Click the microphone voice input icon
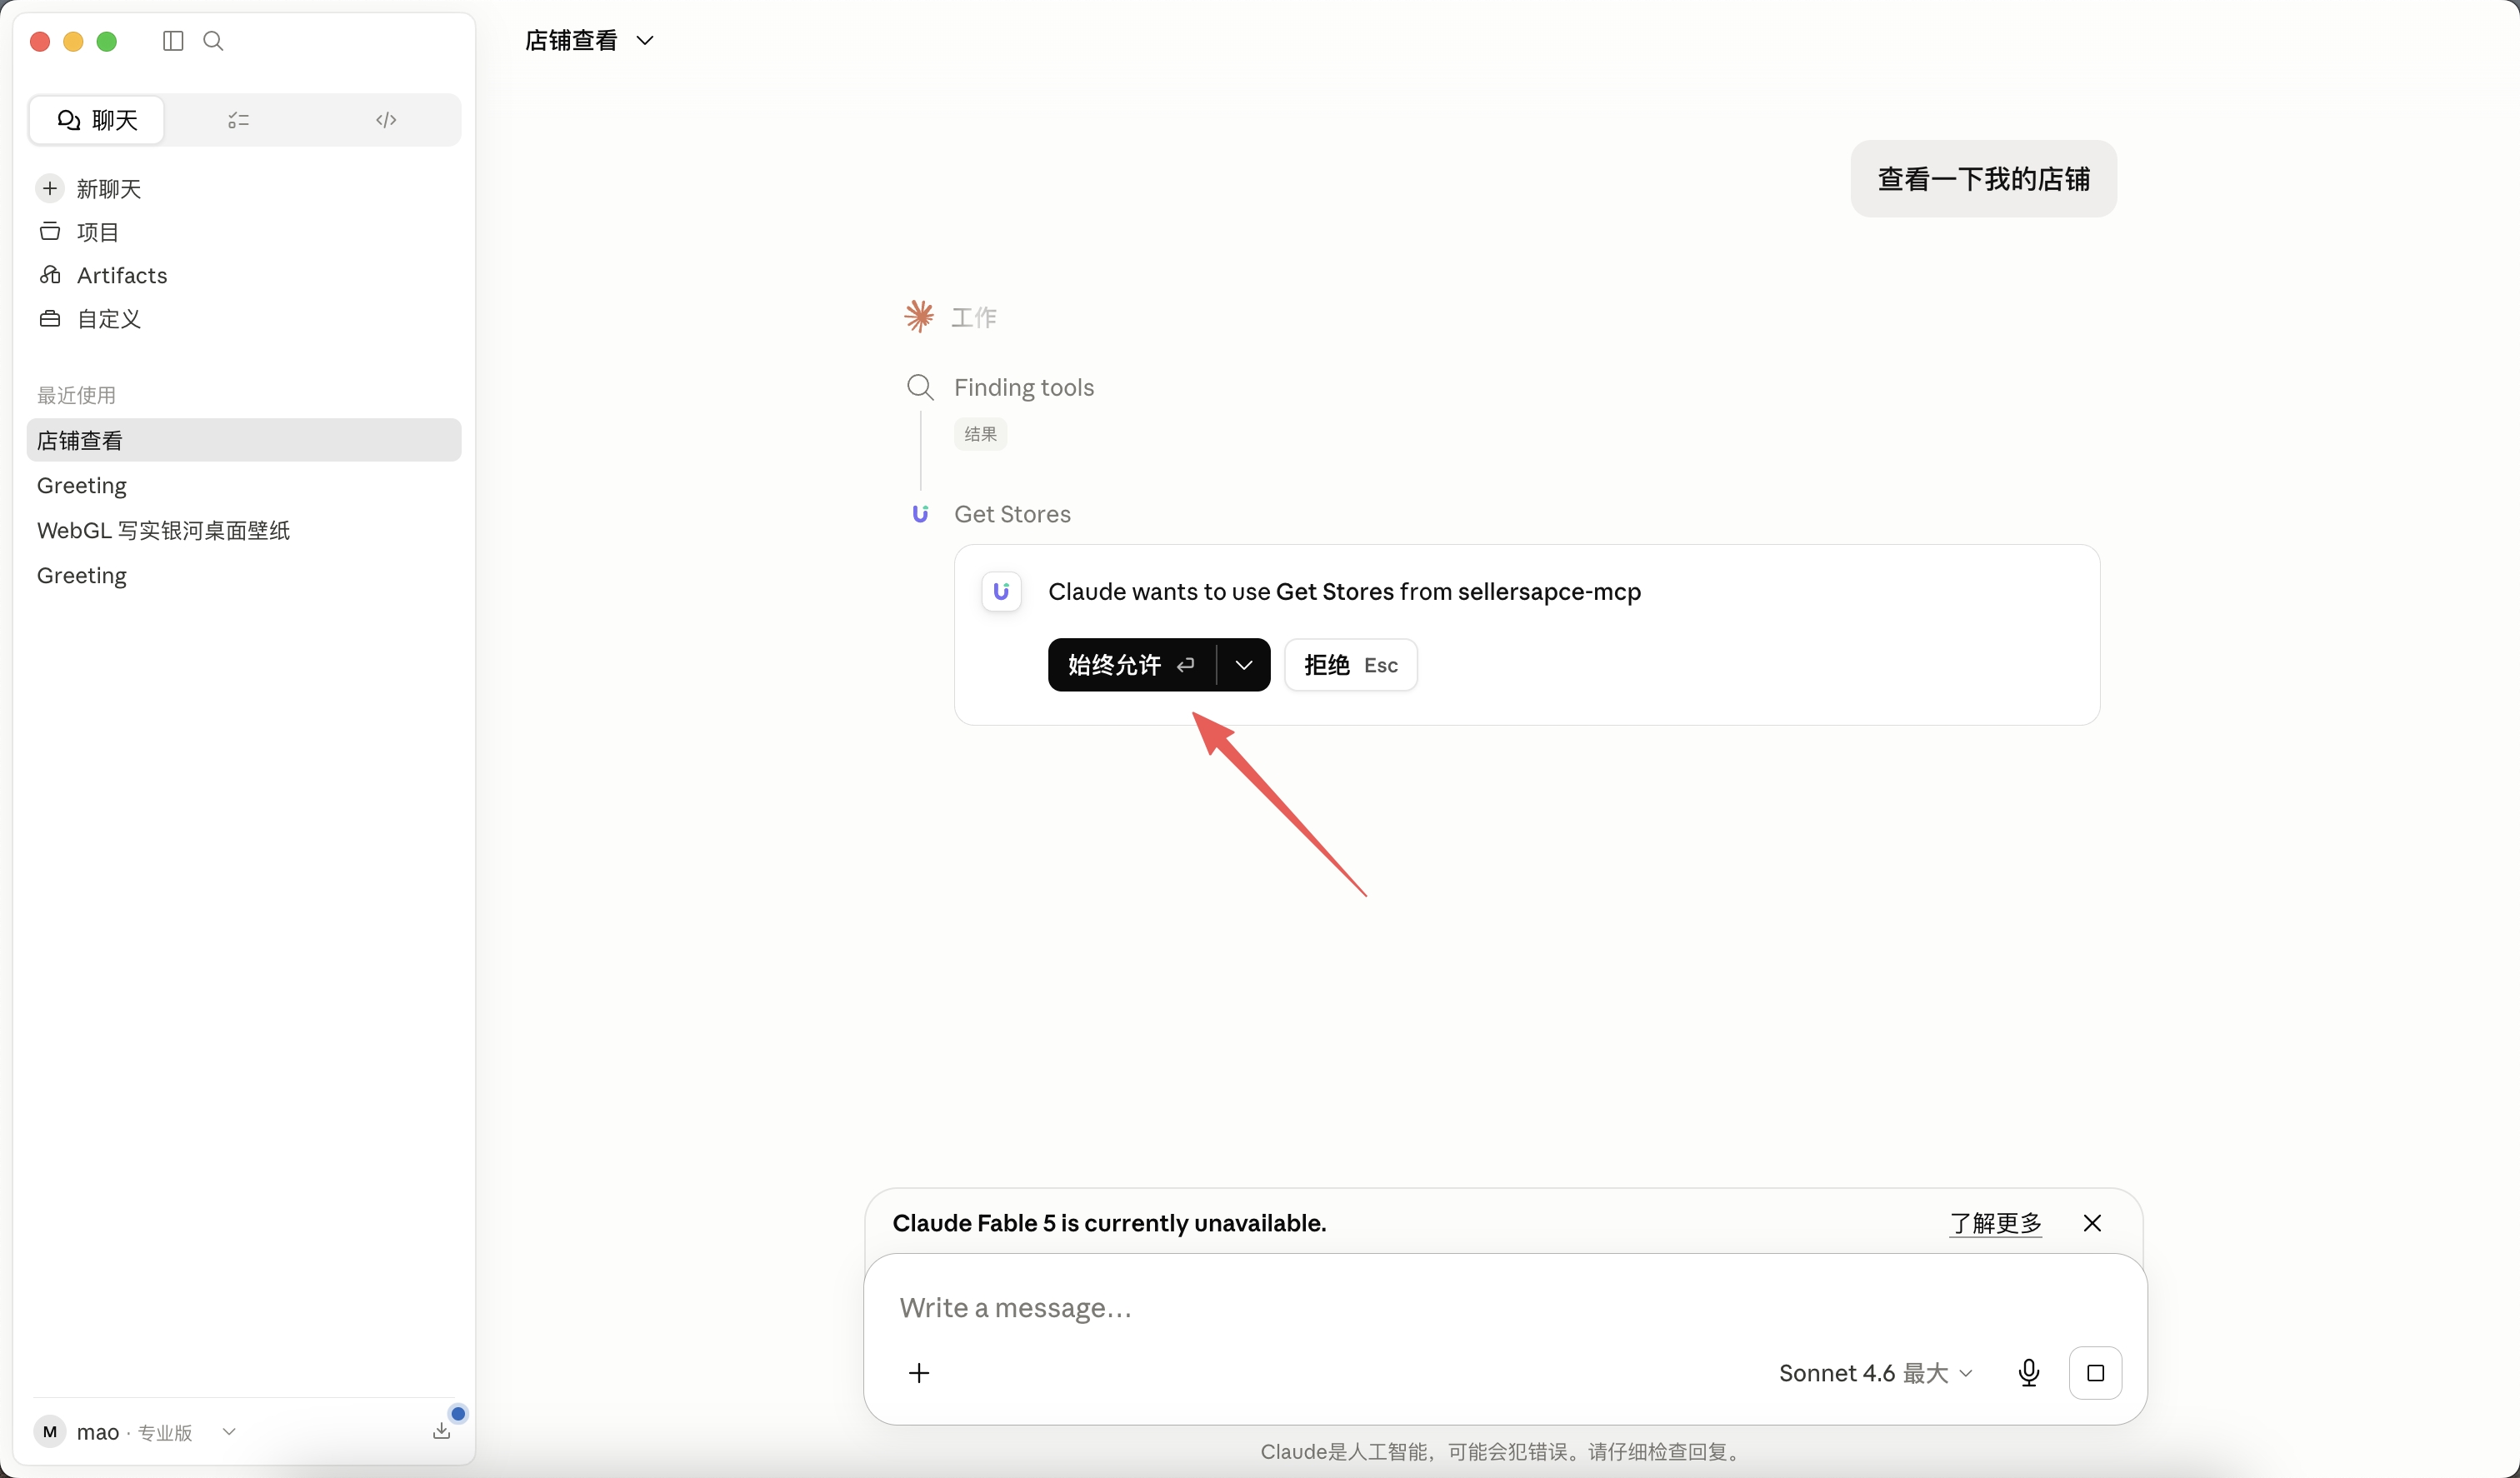Screen dimensions: 2520x1478 (x=2028, y=1373)
